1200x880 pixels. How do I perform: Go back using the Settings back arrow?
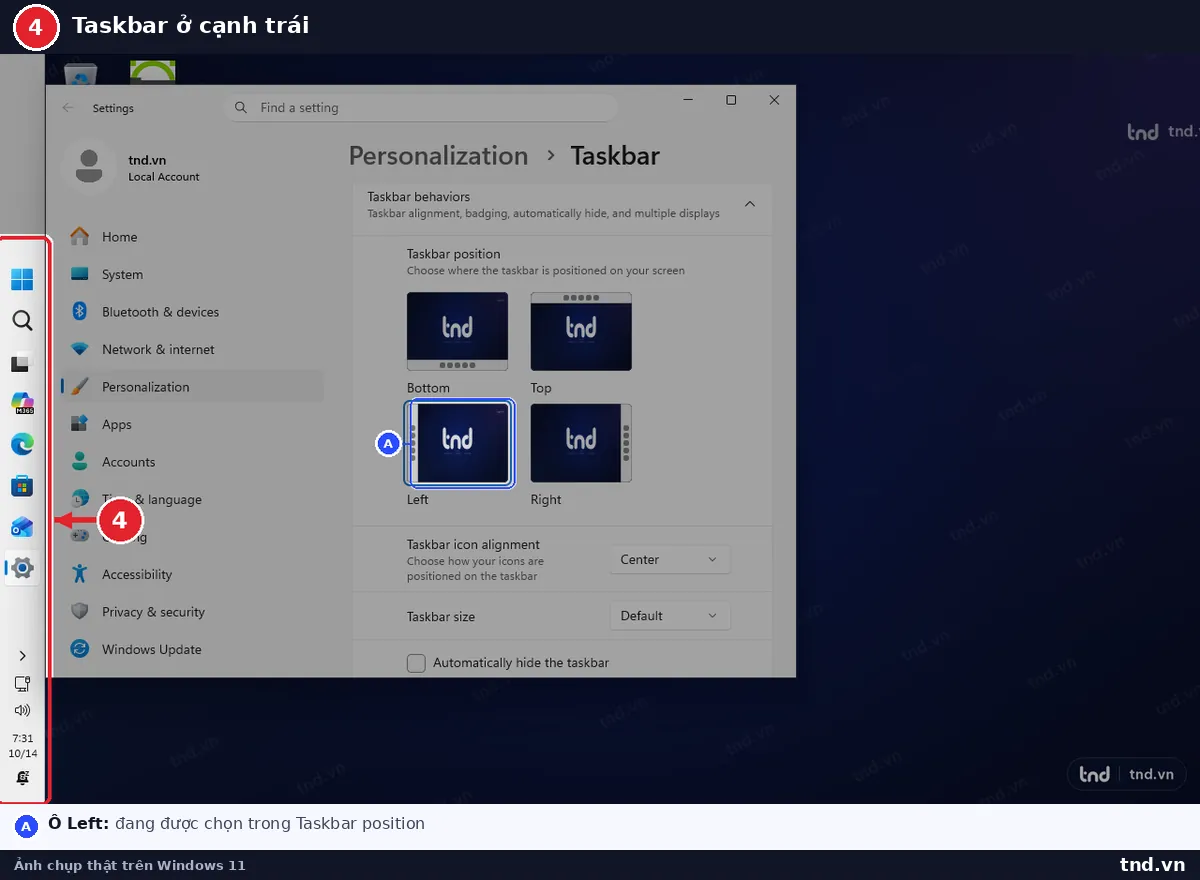(68, 108)
